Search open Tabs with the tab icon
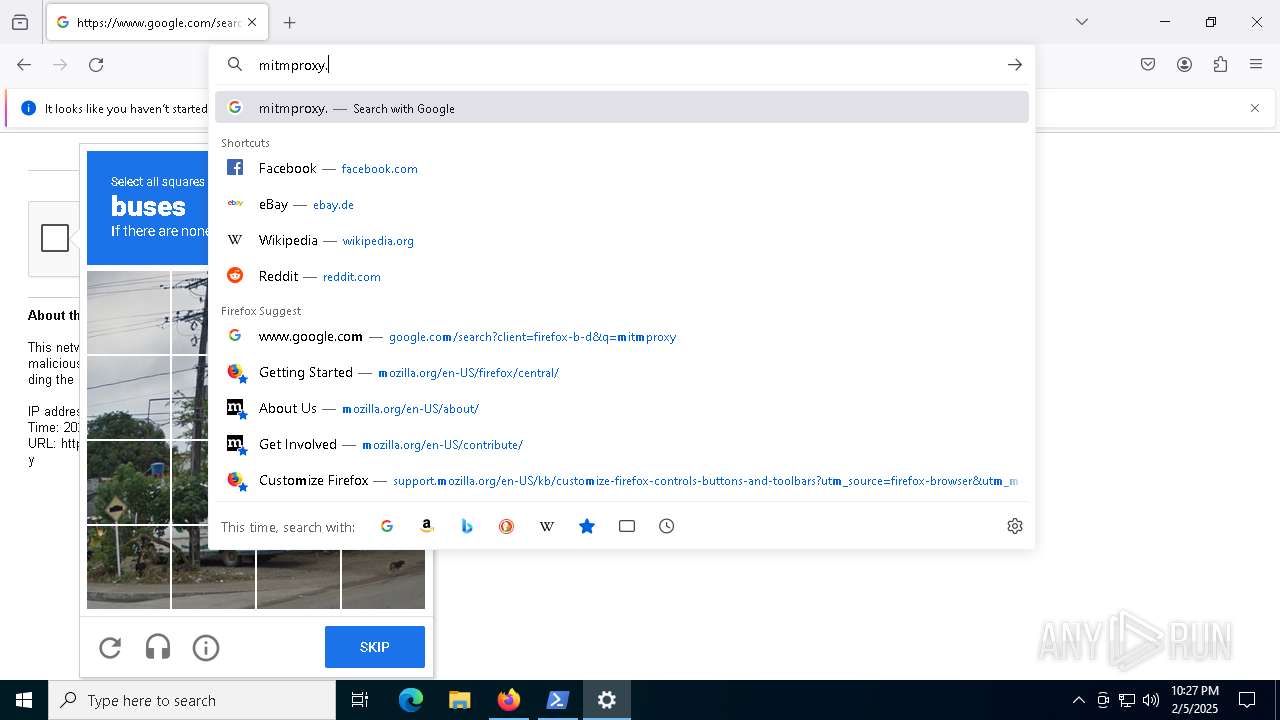This screenshot has height=720, width=1280. pyautogui.click(x=627, y=526)
